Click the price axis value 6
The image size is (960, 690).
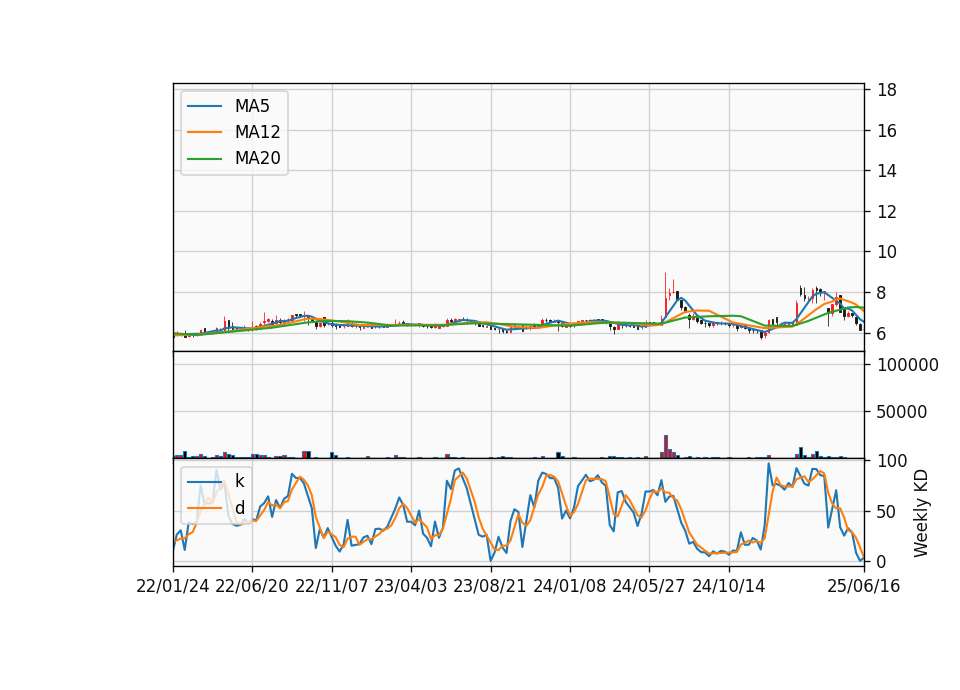(x=882, y=334)
